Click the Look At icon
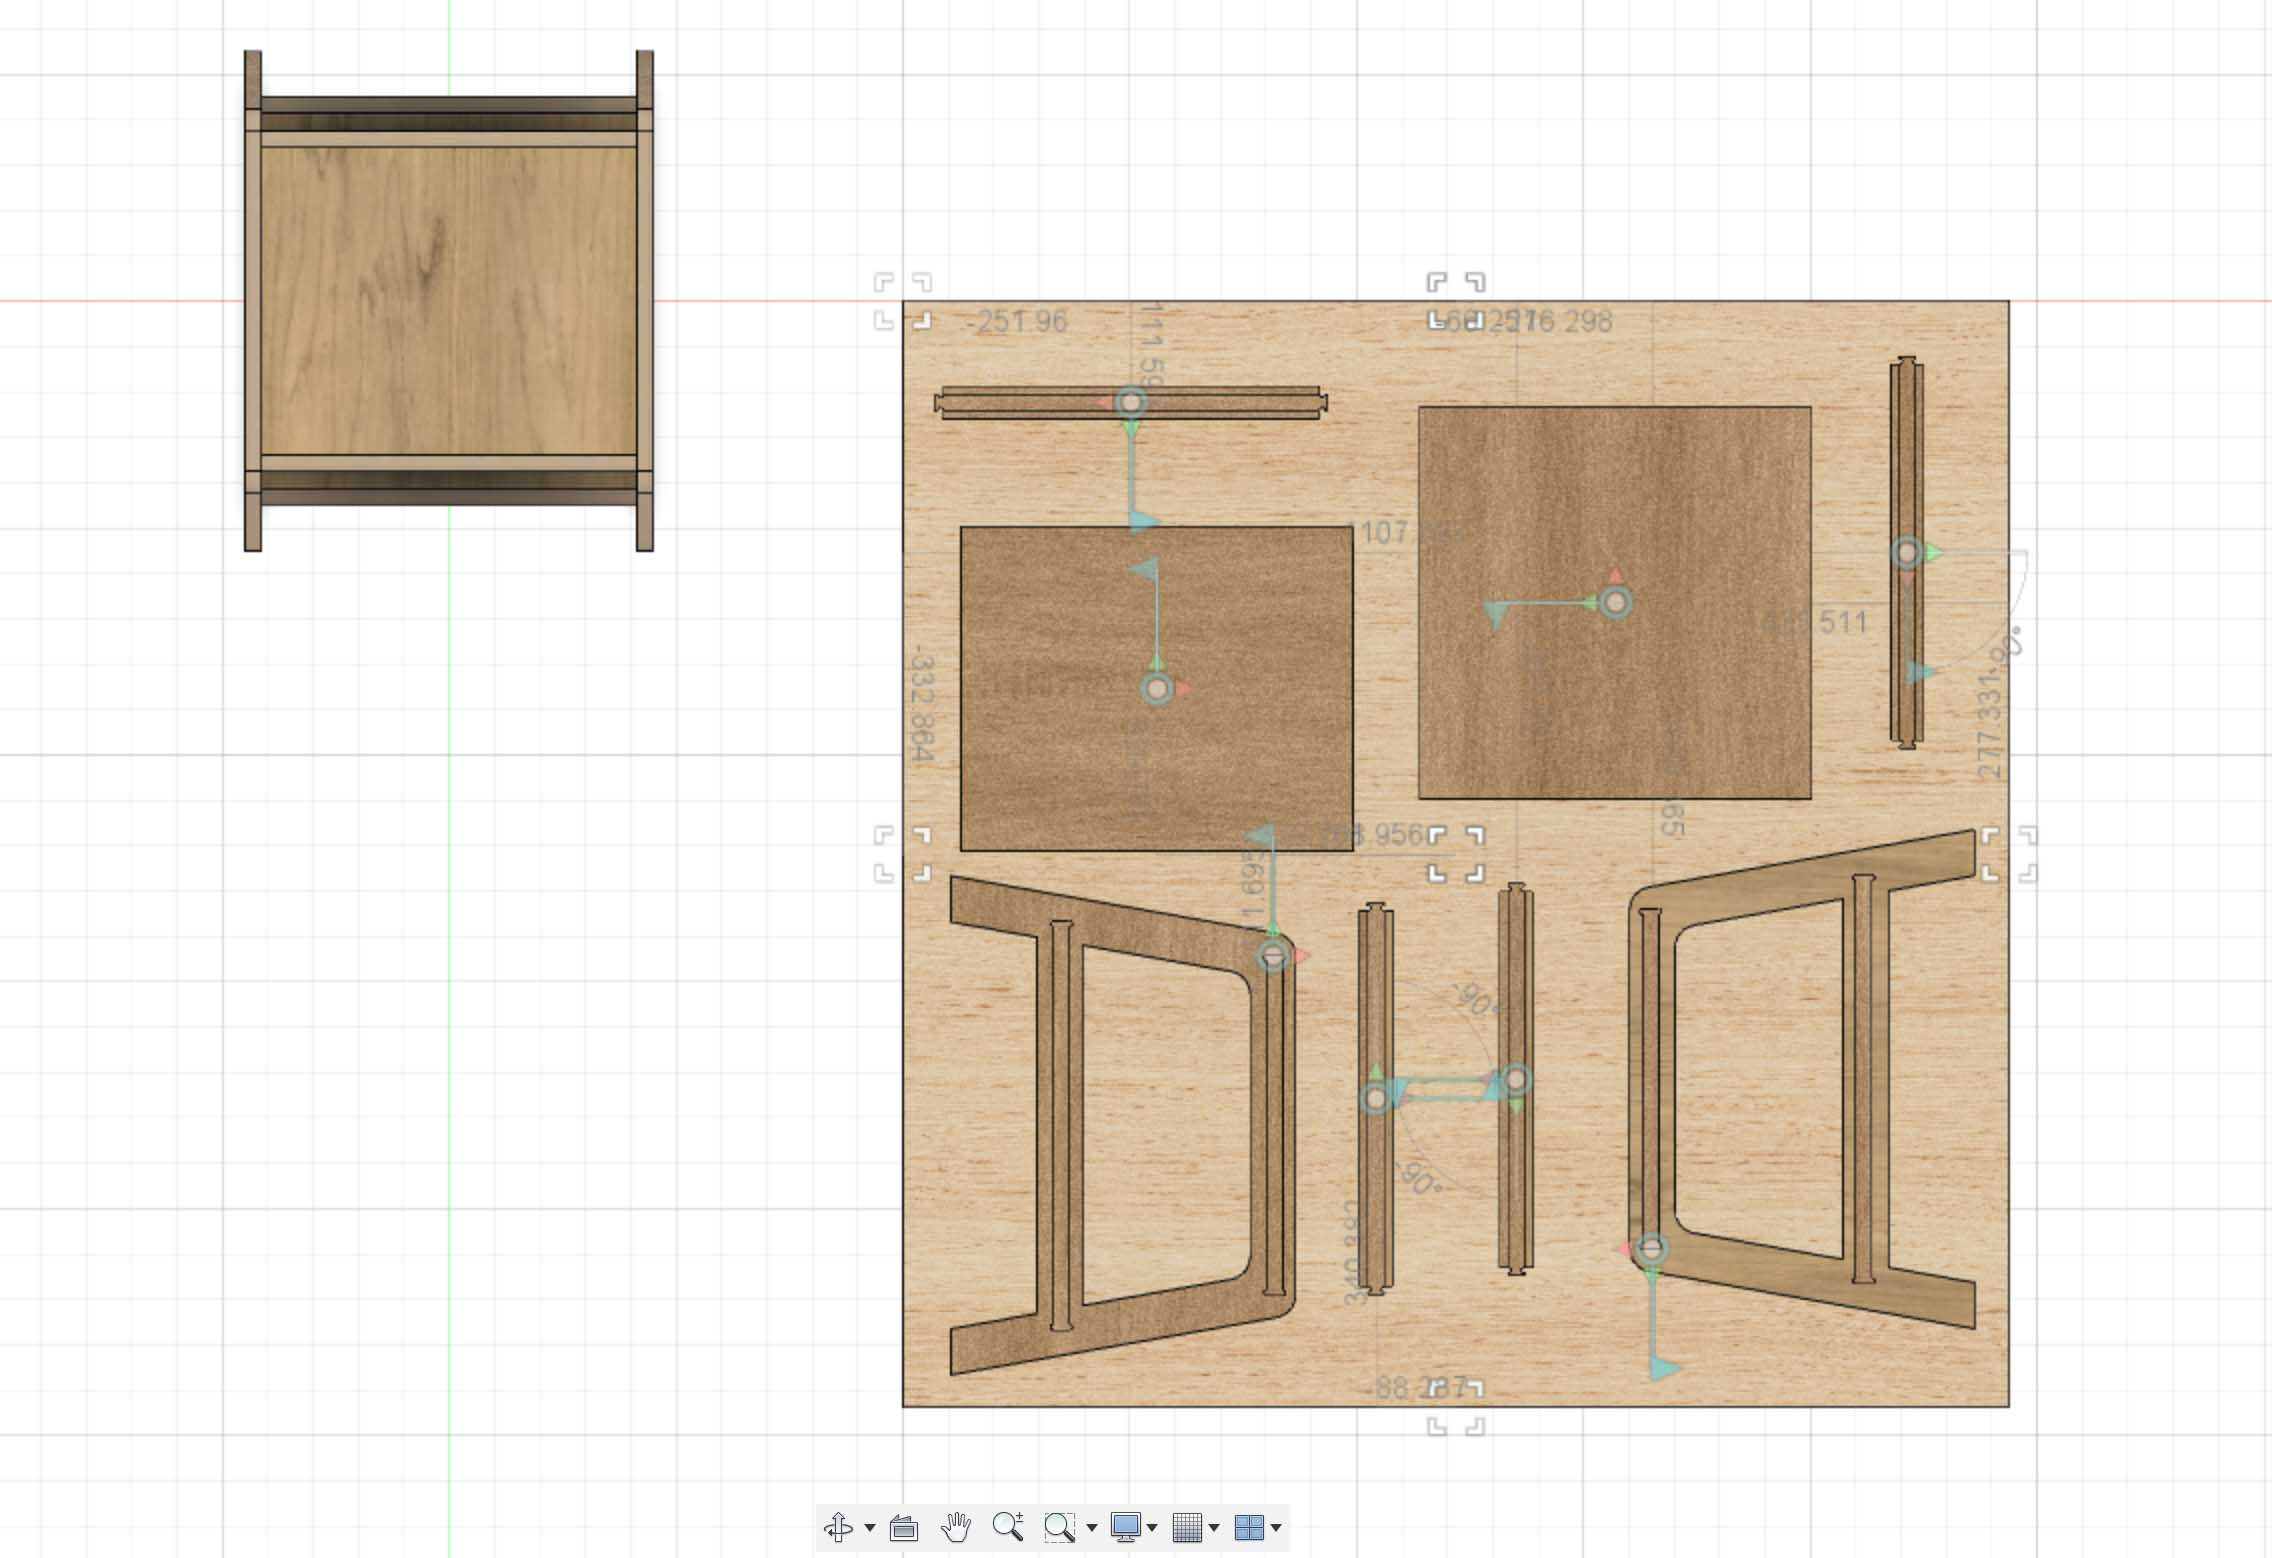The width and height of the screenshot is (2272, 1558). coord(904,1527)
